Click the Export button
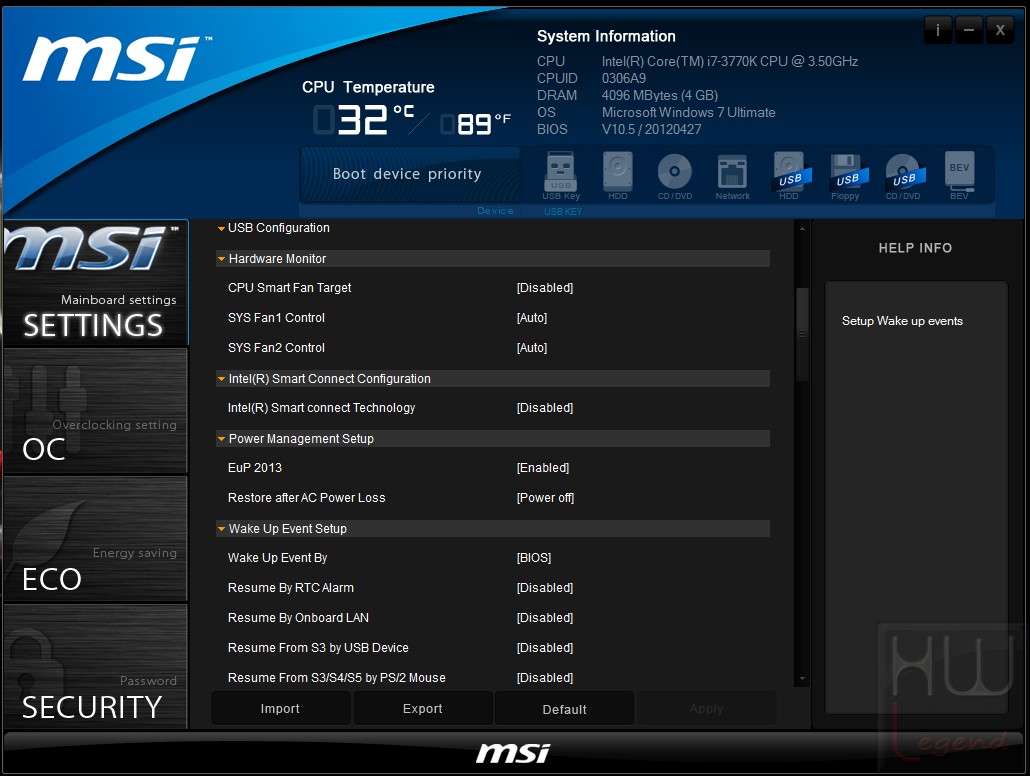 pos(422,708)
